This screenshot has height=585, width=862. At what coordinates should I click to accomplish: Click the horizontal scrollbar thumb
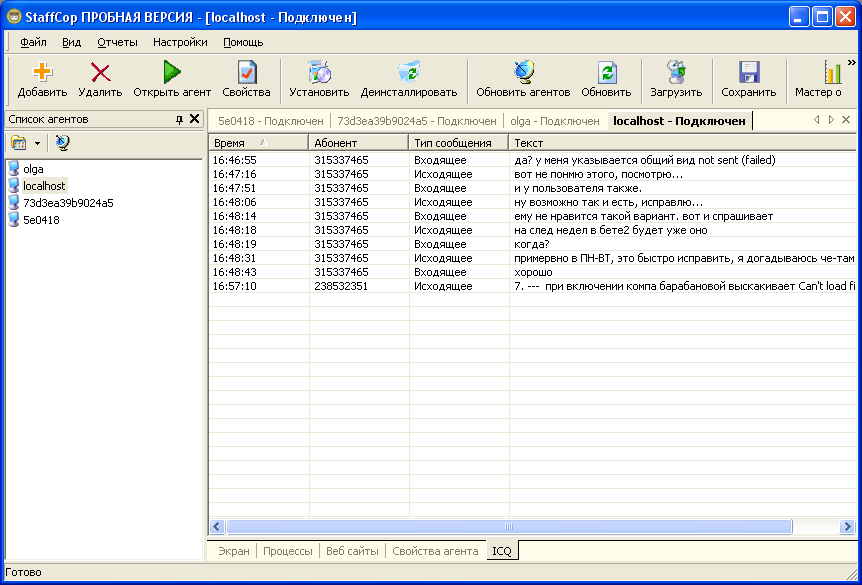(x=509, y=527)
